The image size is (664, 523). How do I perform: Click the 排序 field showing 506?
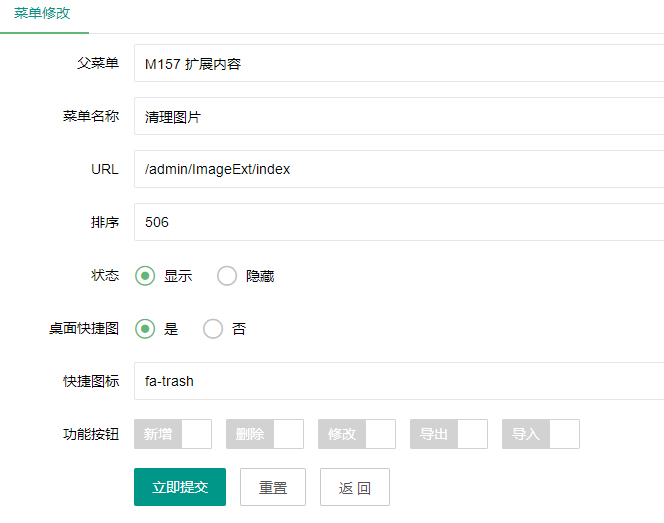(398, 222)
